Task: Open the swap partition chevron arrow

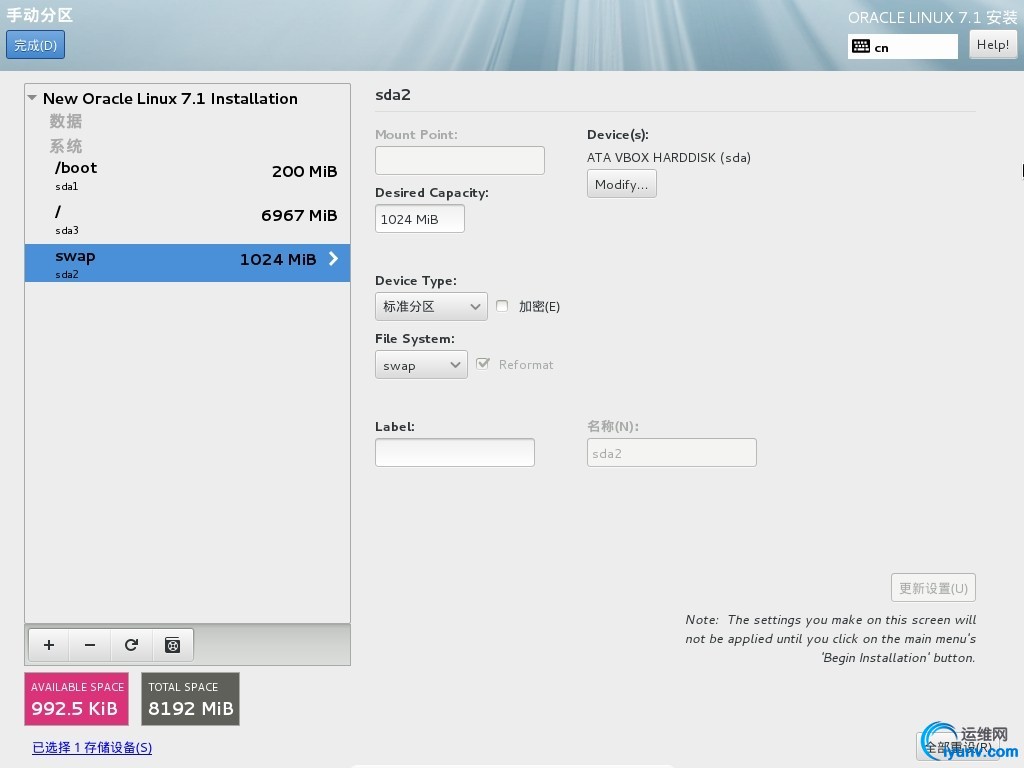Action: pyautogui.click(x=333, y=259)
